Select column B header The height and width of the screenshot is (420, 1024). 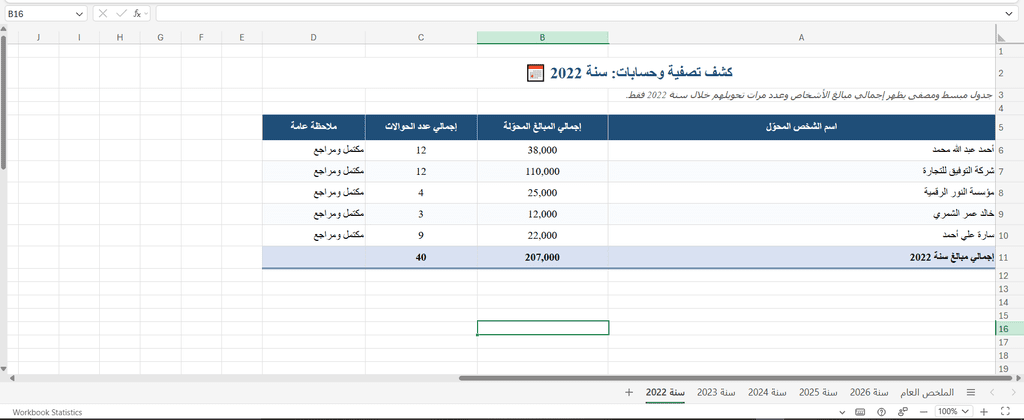click(543, 38)
